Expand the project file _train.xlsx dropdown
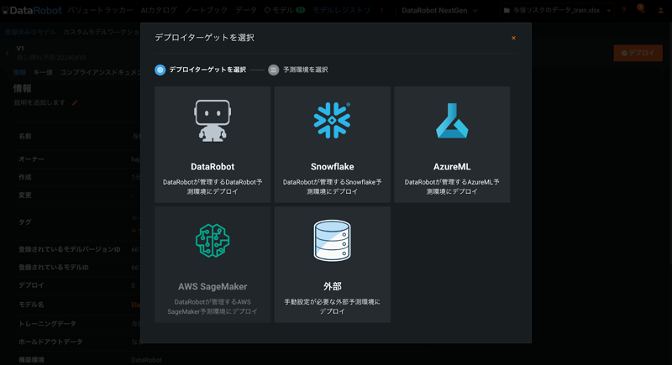Image resolution: width=672 pixels, height=365 pixels. 557,10
